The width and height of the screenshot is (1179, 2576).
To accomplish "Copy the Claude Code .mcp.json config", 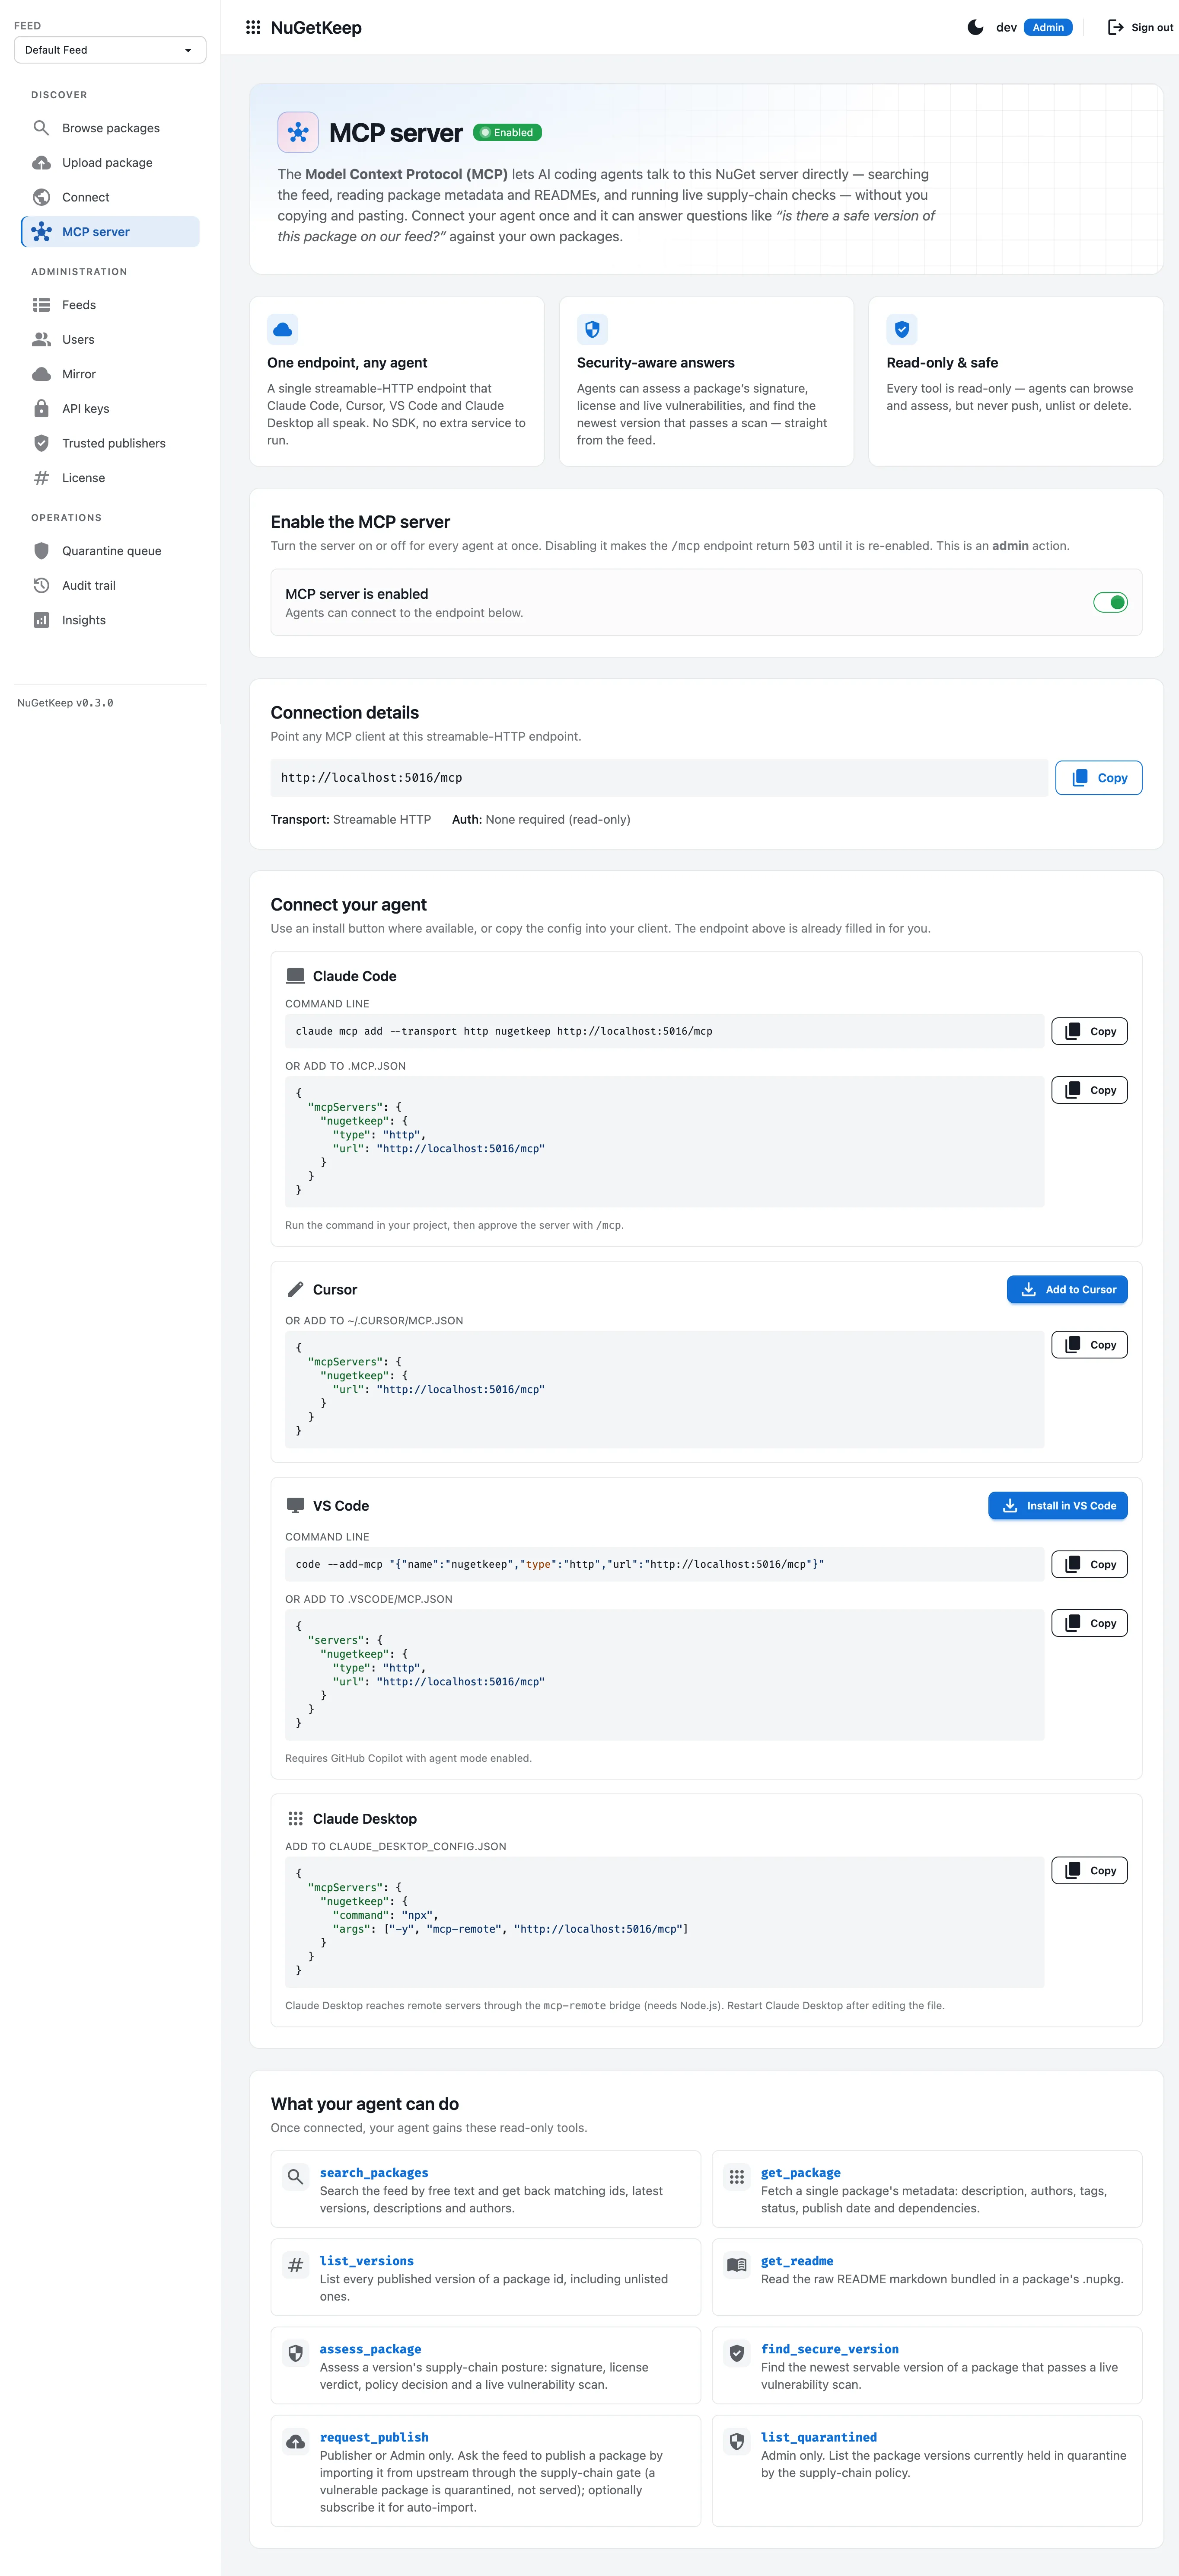I will (1089, 1090).
